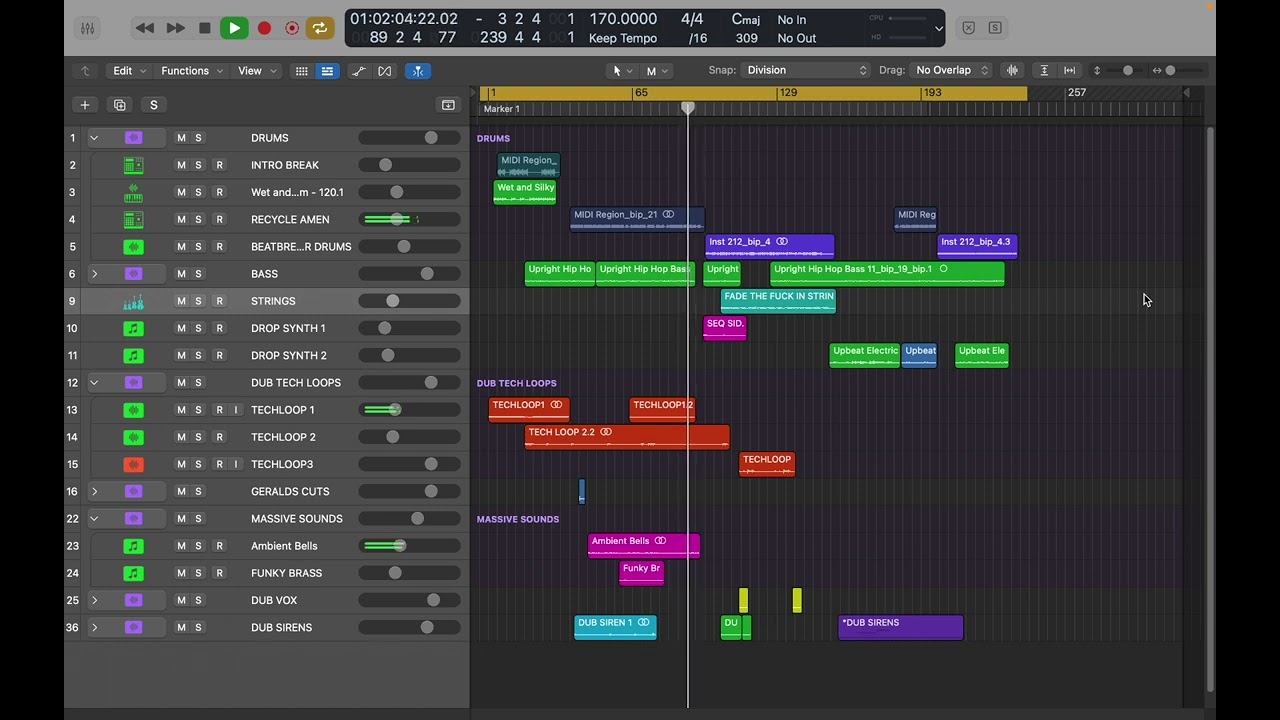Screen dimensions: 1280x720
Task: Click the green Play button
Action: coord(234,28)
